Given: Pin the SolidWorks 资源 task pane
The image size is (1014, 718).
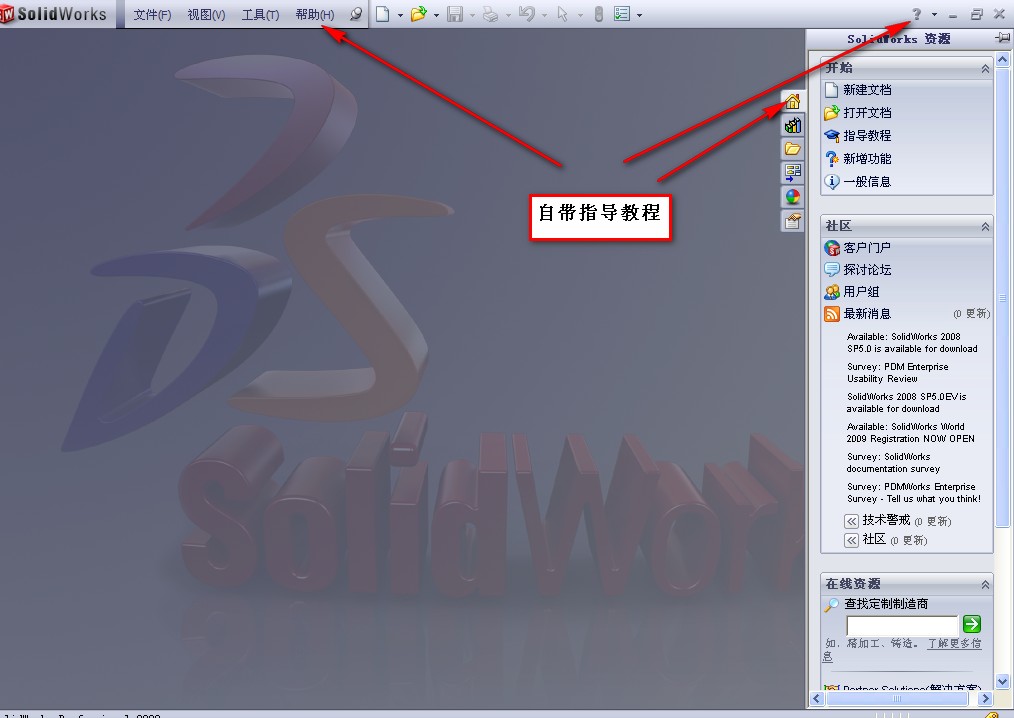Looking at the screenshot, I should pyautogui.click(x=1002, y=39).
